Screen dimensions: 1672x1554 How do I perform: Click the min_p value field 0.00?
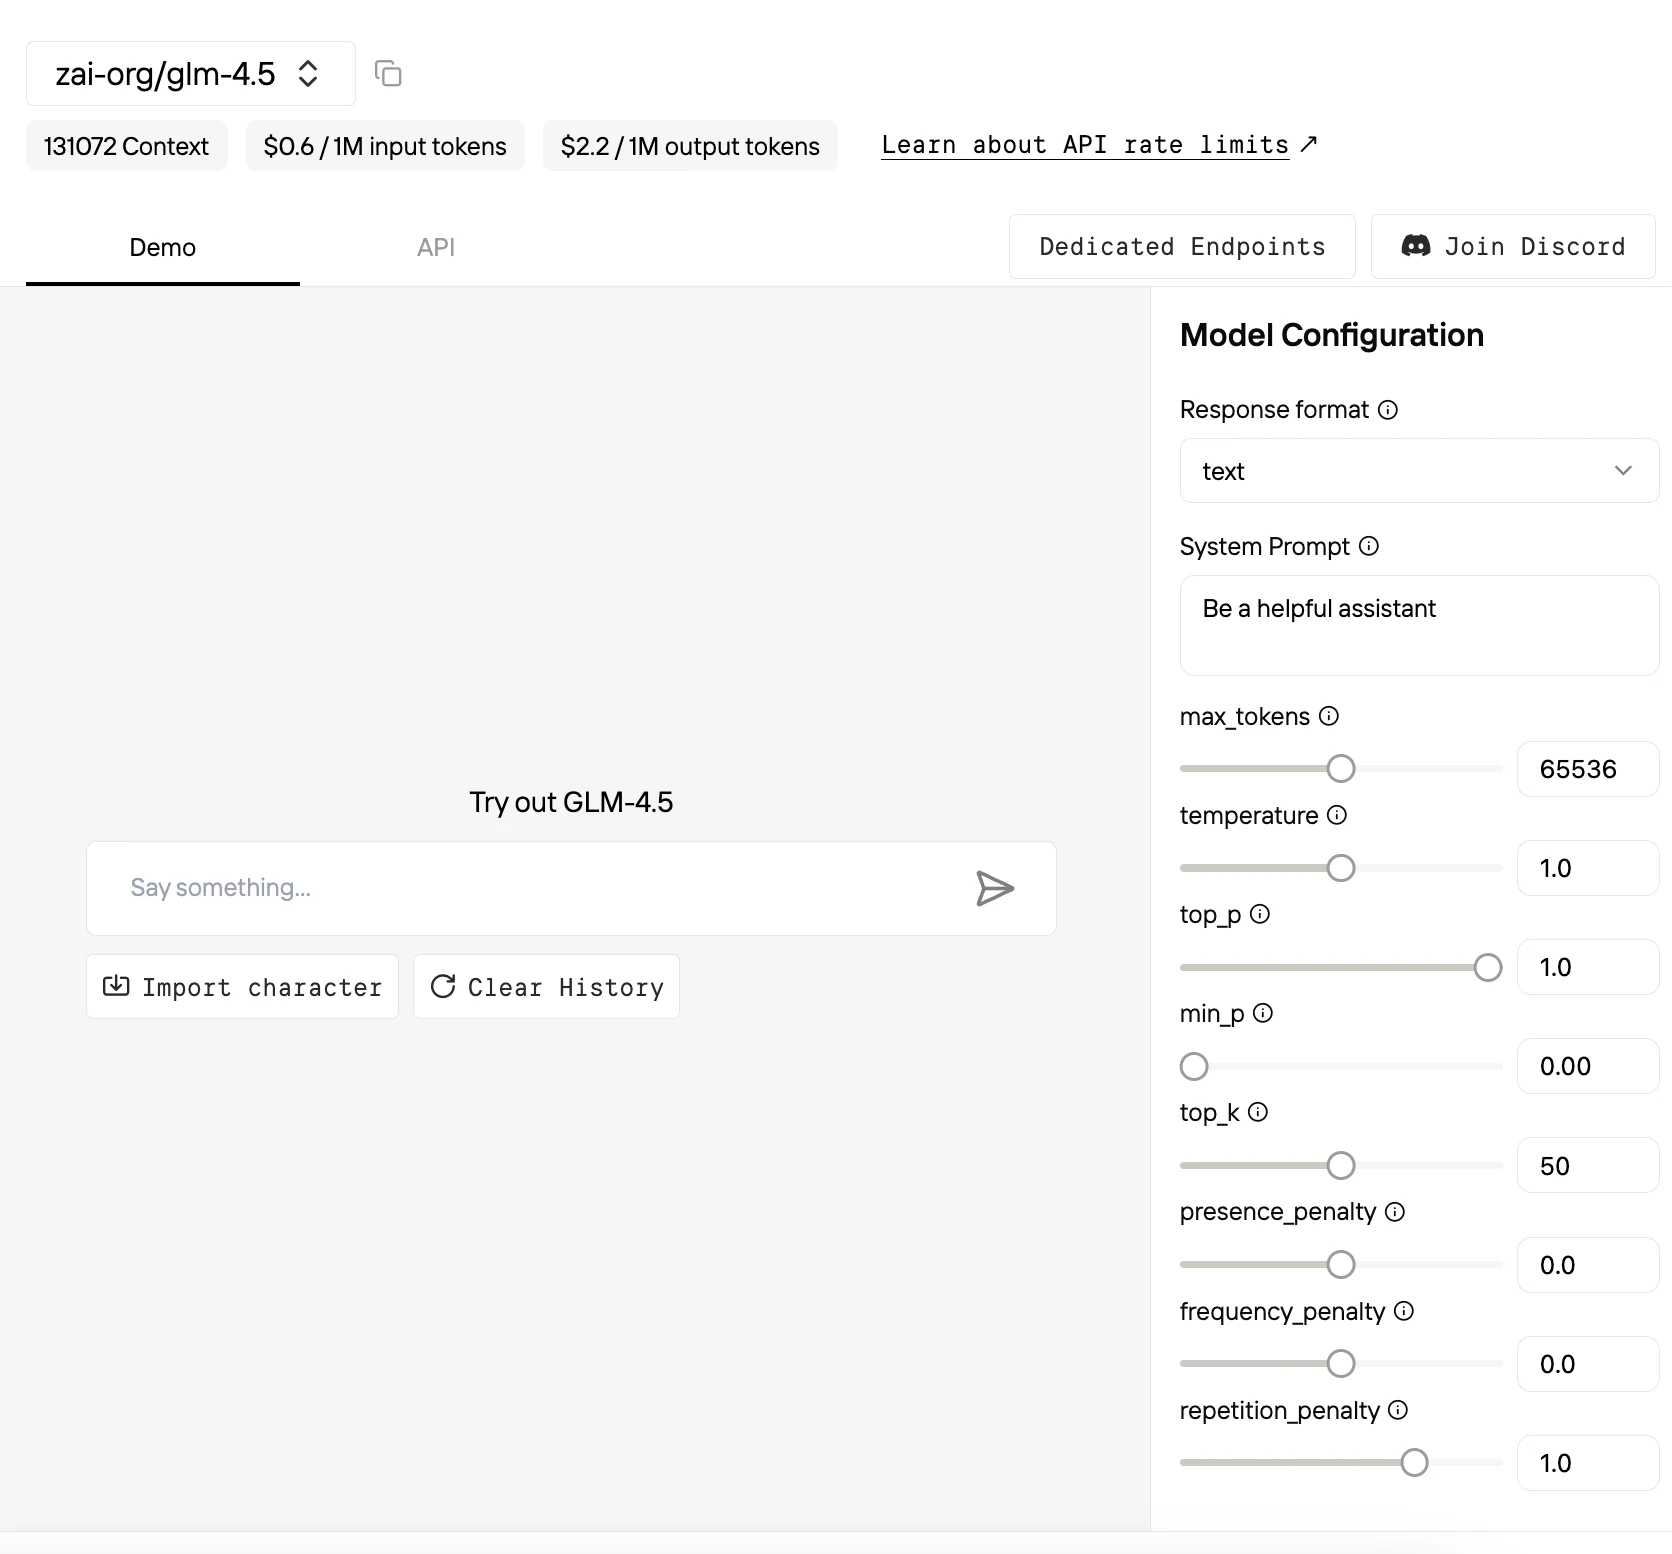1588,1066
